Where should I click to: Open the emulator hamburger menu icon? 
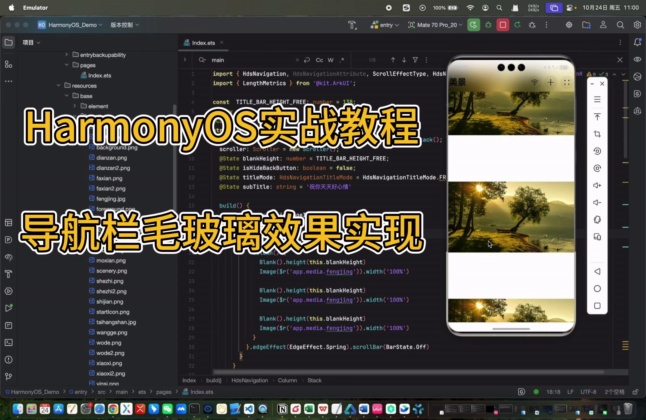pyautogui.click(x=597, y=100)
